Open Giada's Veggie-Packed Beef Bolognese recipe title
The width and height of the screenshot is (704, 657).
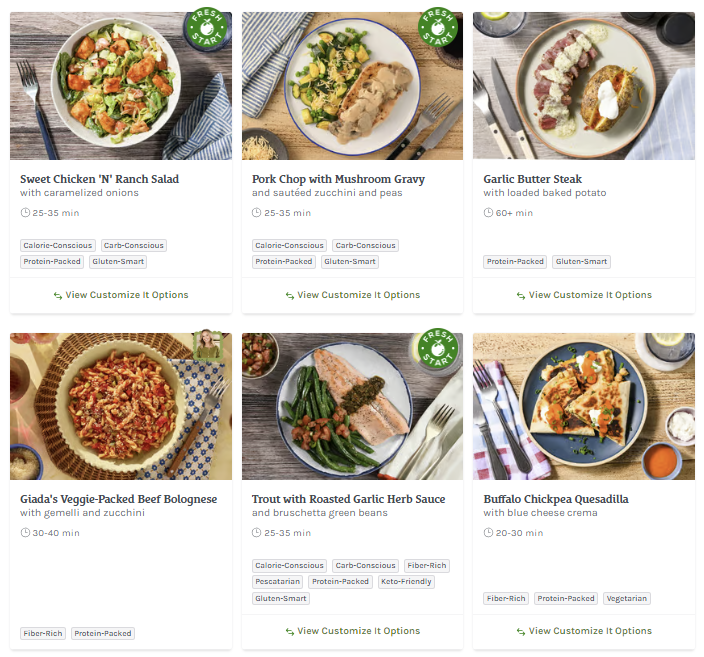pyautogui.click(x=118, y=499)
